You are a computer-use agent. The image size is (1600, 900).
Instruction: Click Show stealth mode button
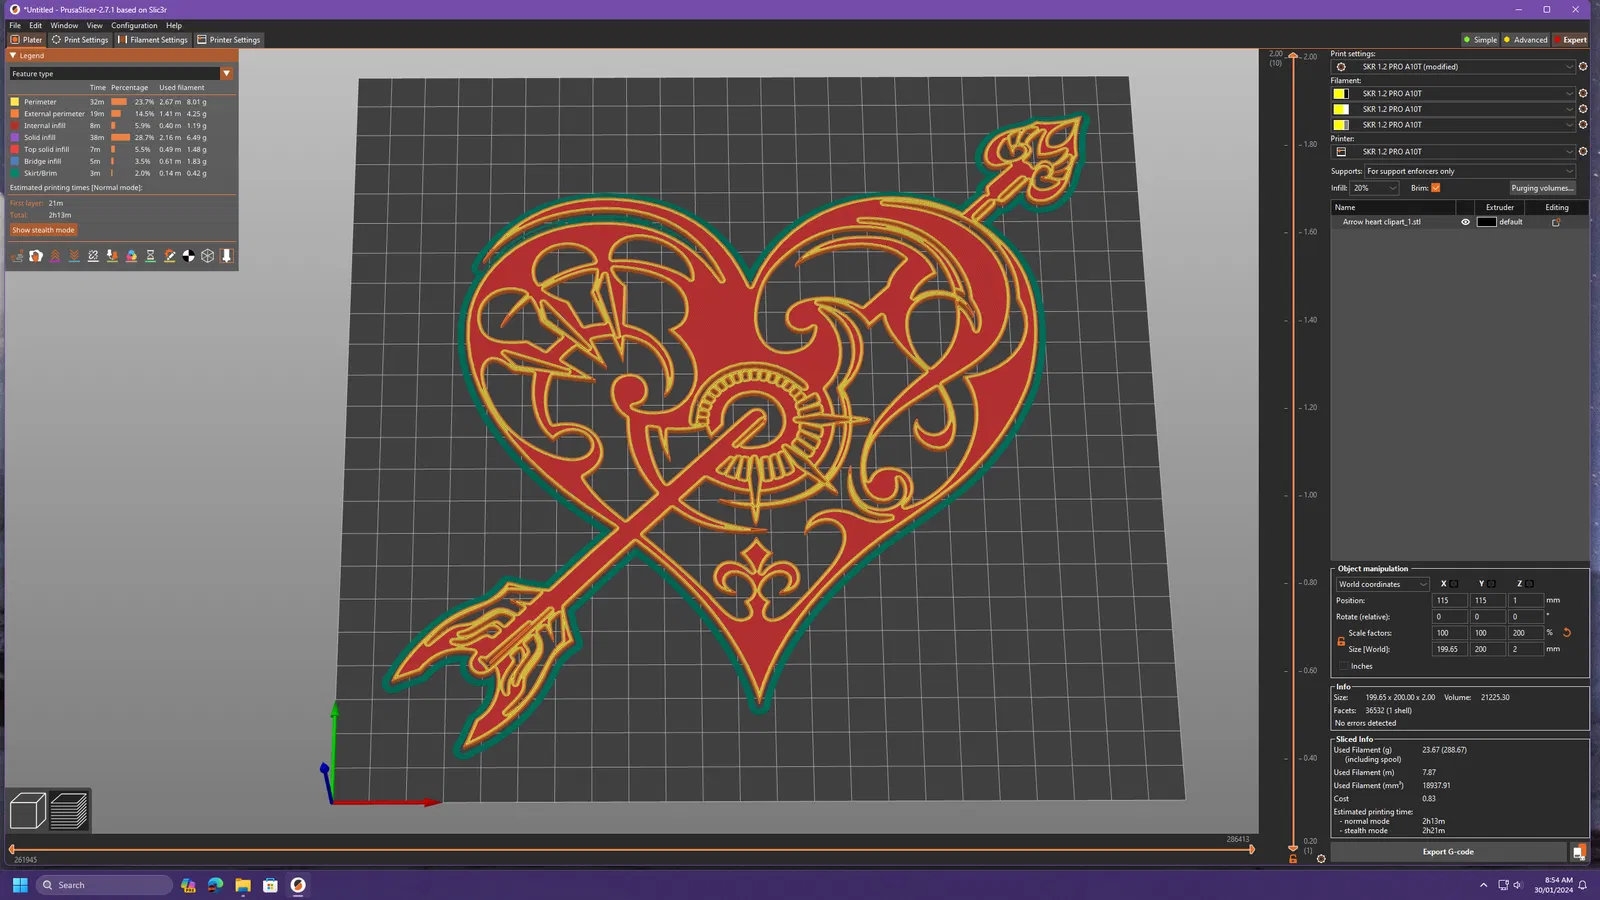pos(43,230)
